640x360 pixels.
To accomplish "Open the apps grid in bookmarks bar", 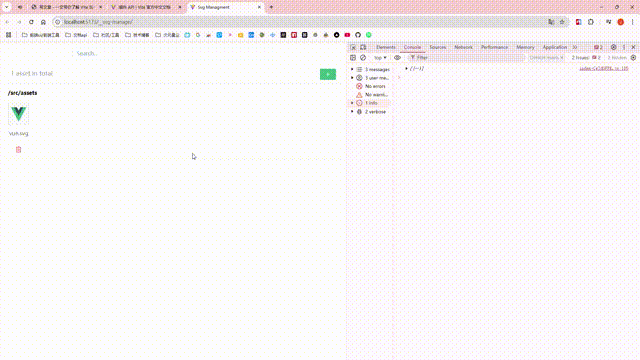I will point(9,35).
